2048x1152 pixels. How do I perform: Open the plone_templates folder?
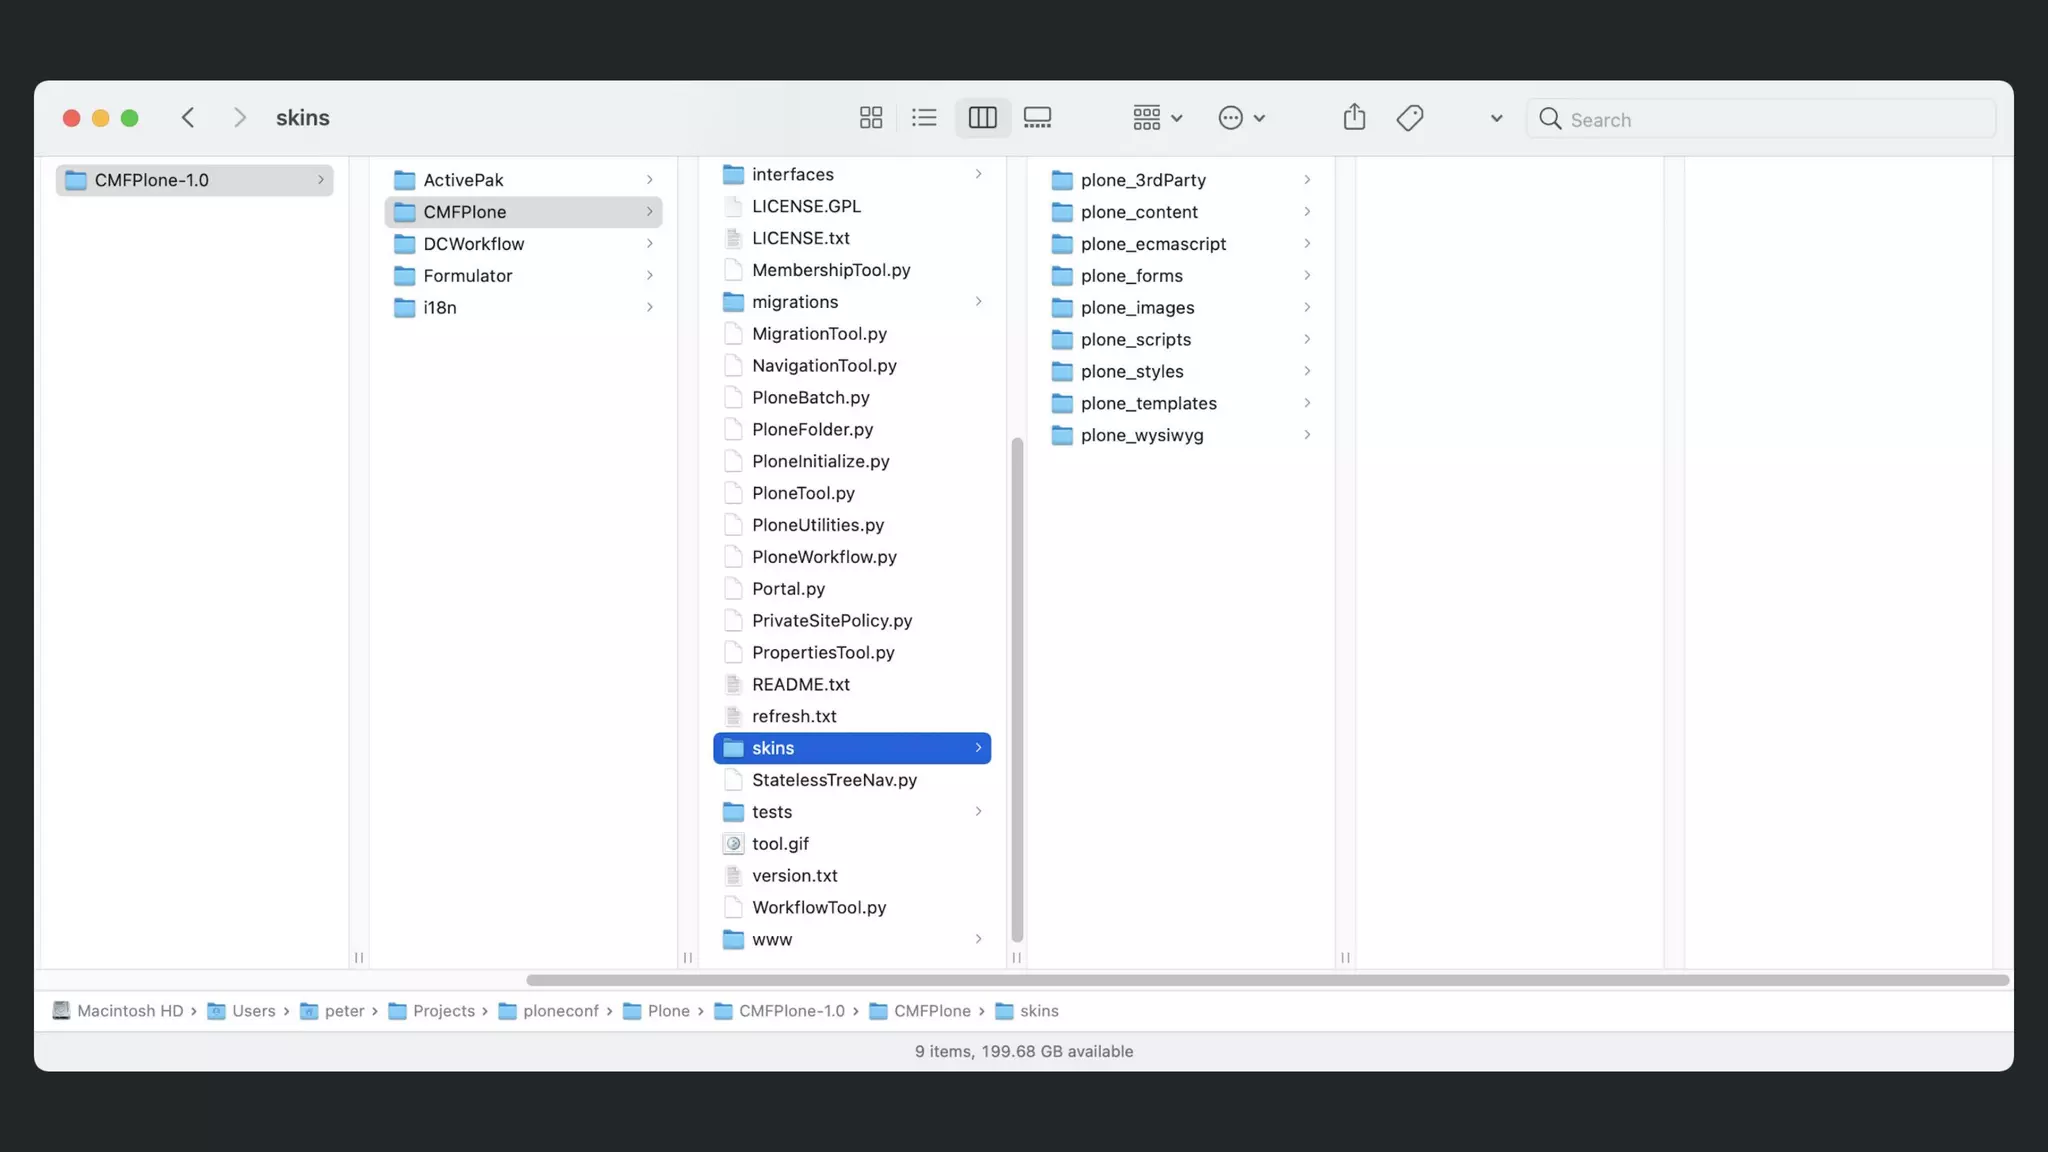[1148, 403]
